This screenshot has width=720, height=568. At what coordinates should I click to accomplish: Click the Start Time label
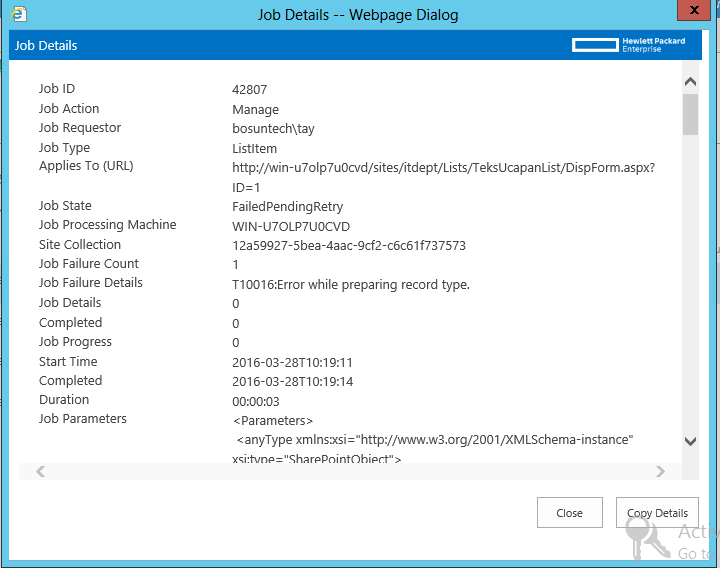[x=68, y=362]
